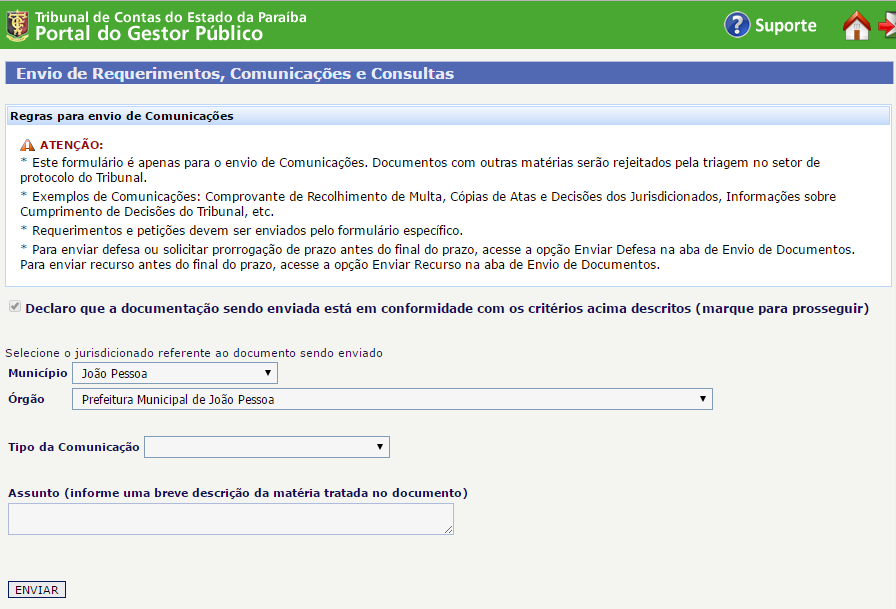
Task: Go to the home page via house icon
Action: 856,26
